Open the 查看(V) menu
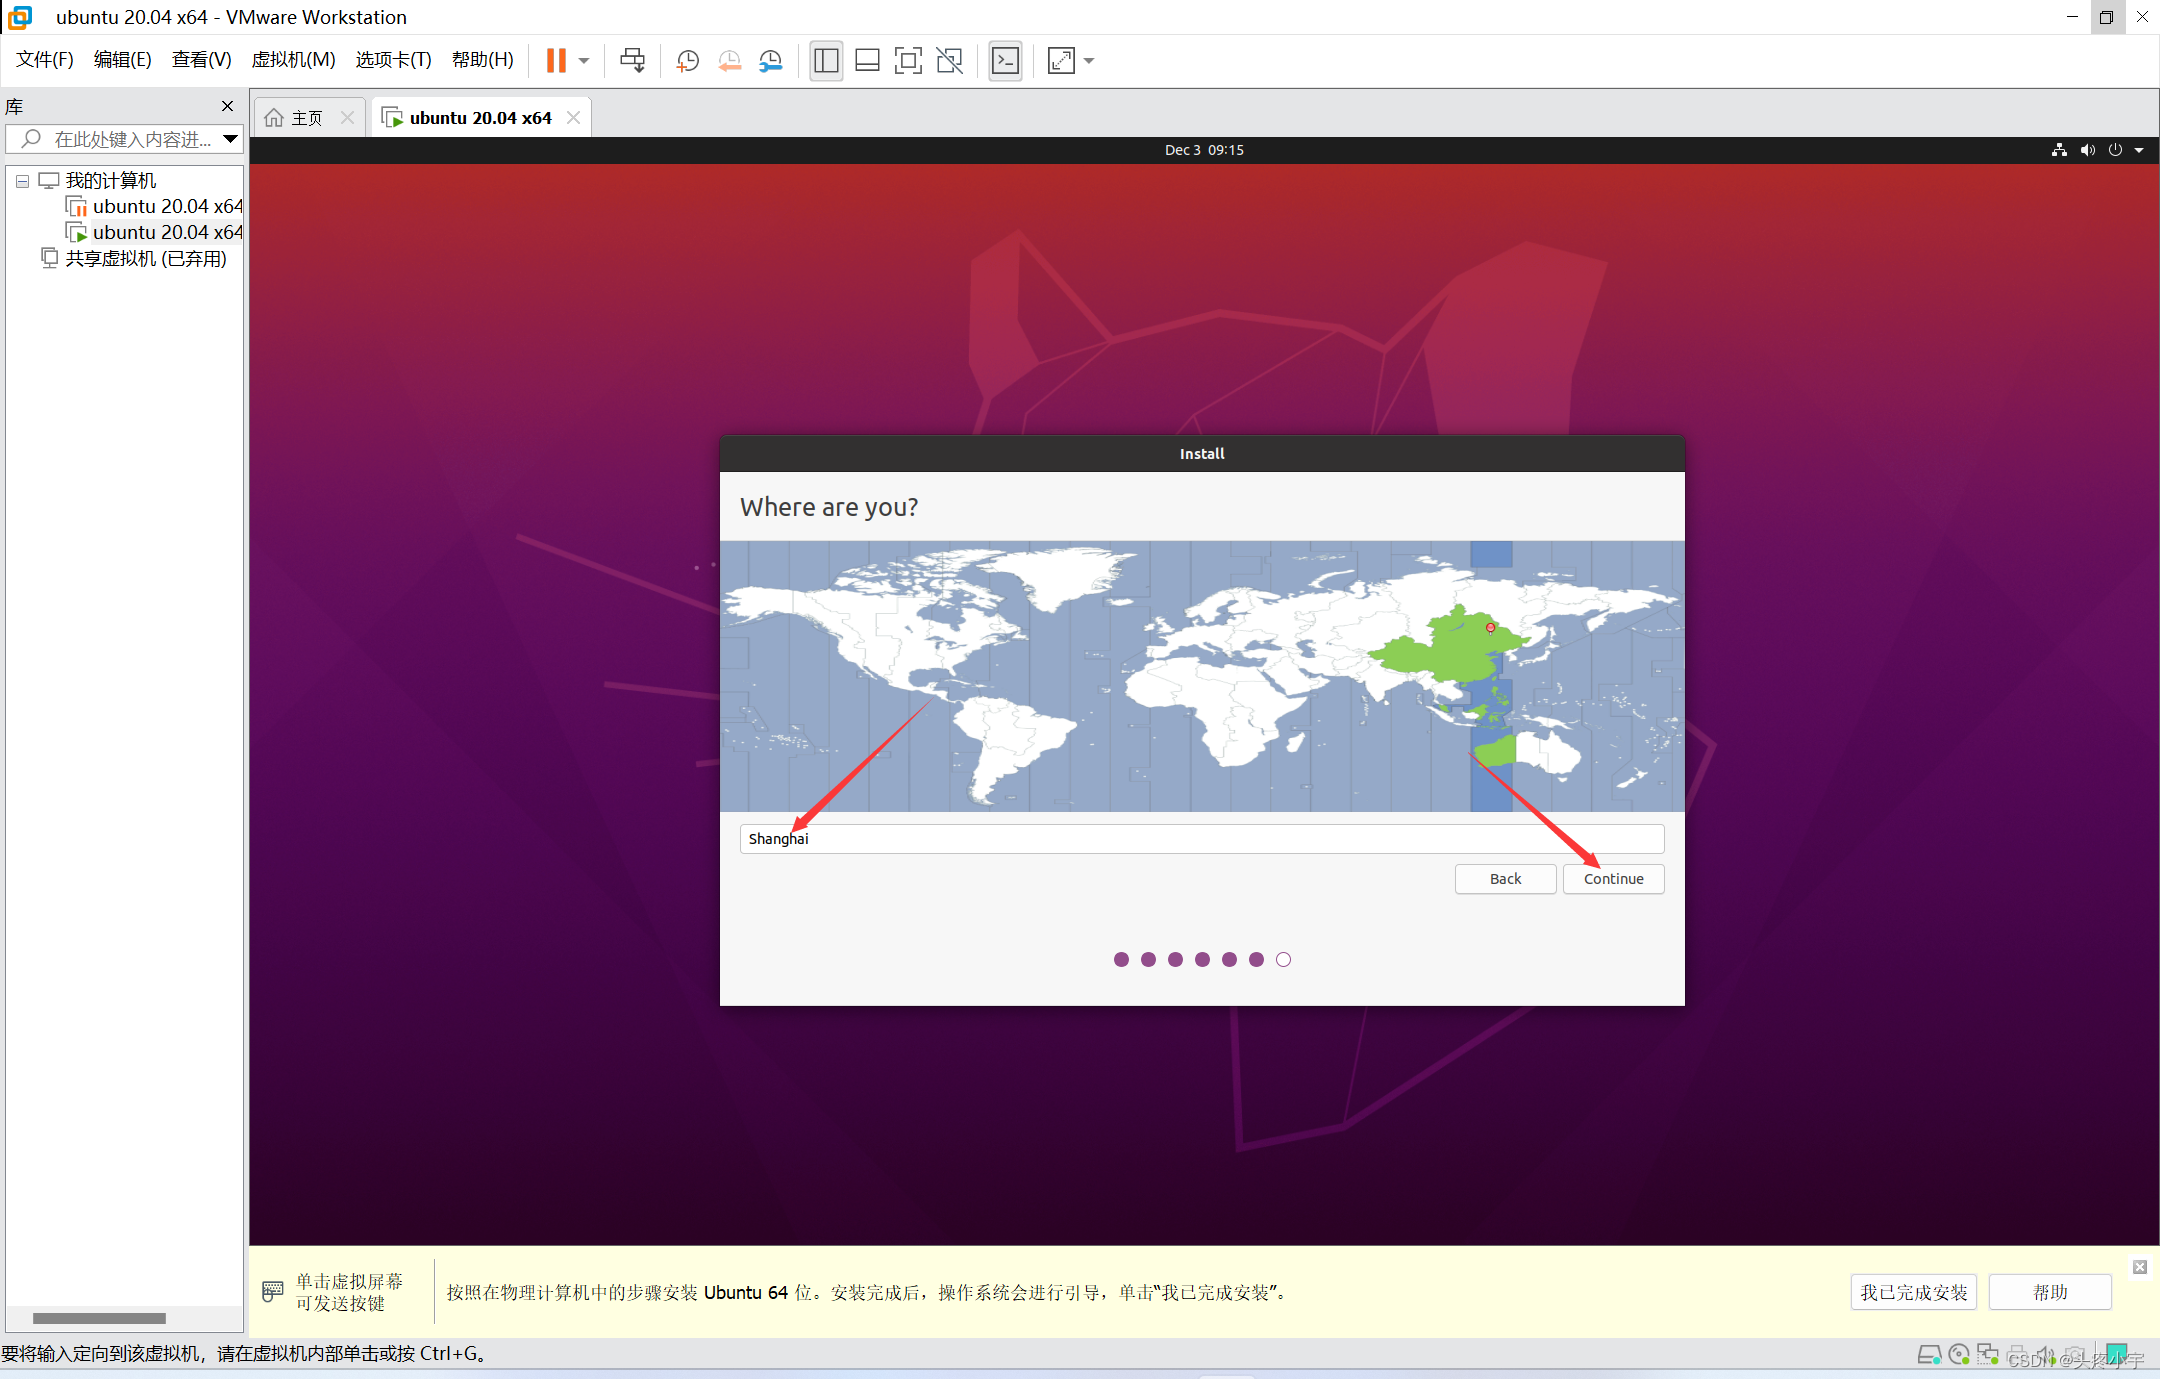Image resolution: width=2160 pixels, height=1379 pixels. [x=201, y=60]
